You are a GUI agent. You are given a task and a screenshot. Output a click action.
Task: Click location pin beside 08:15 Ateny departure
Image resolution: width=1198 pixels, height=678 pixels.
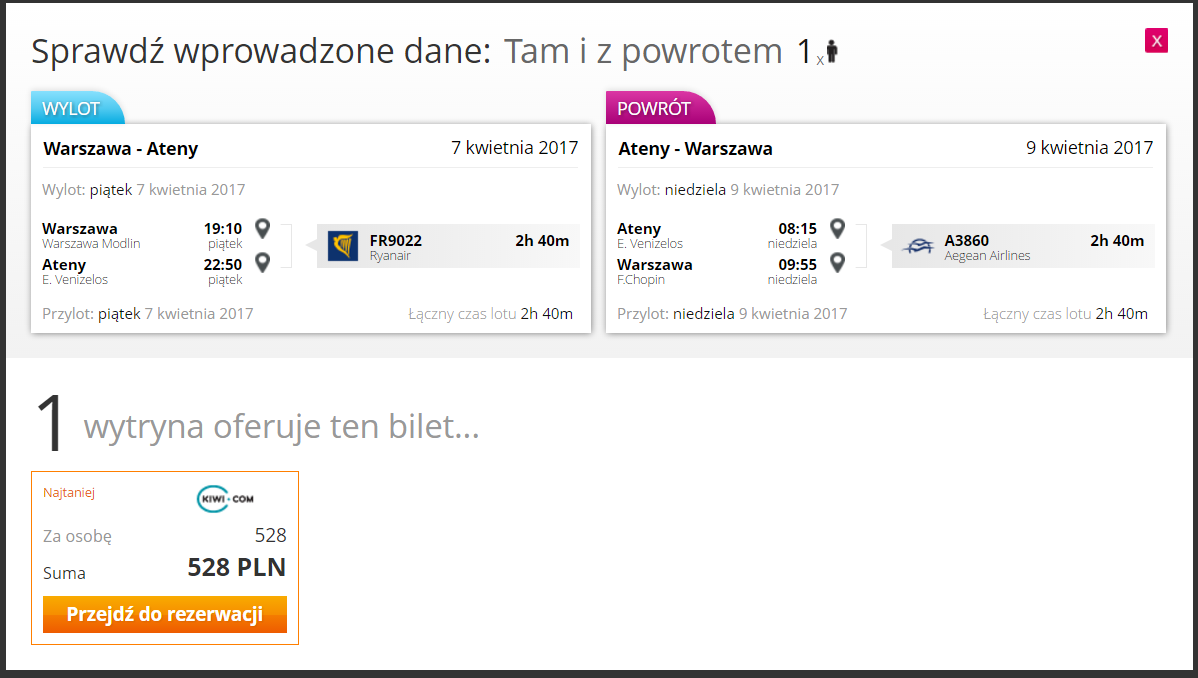click(x=837, y=228)
